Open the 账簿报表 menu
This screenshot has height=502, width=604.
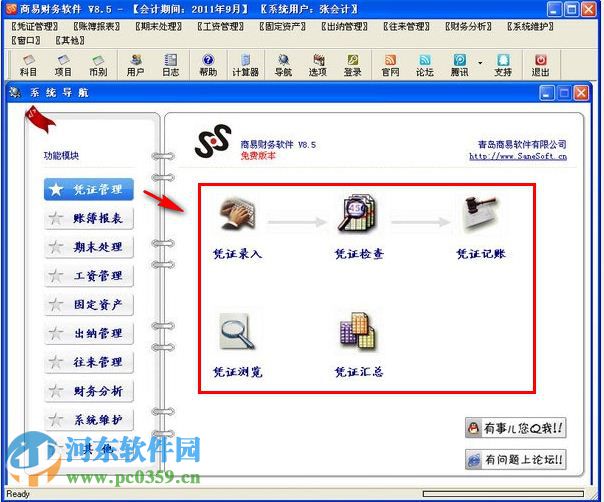click(x=97, y=27)
